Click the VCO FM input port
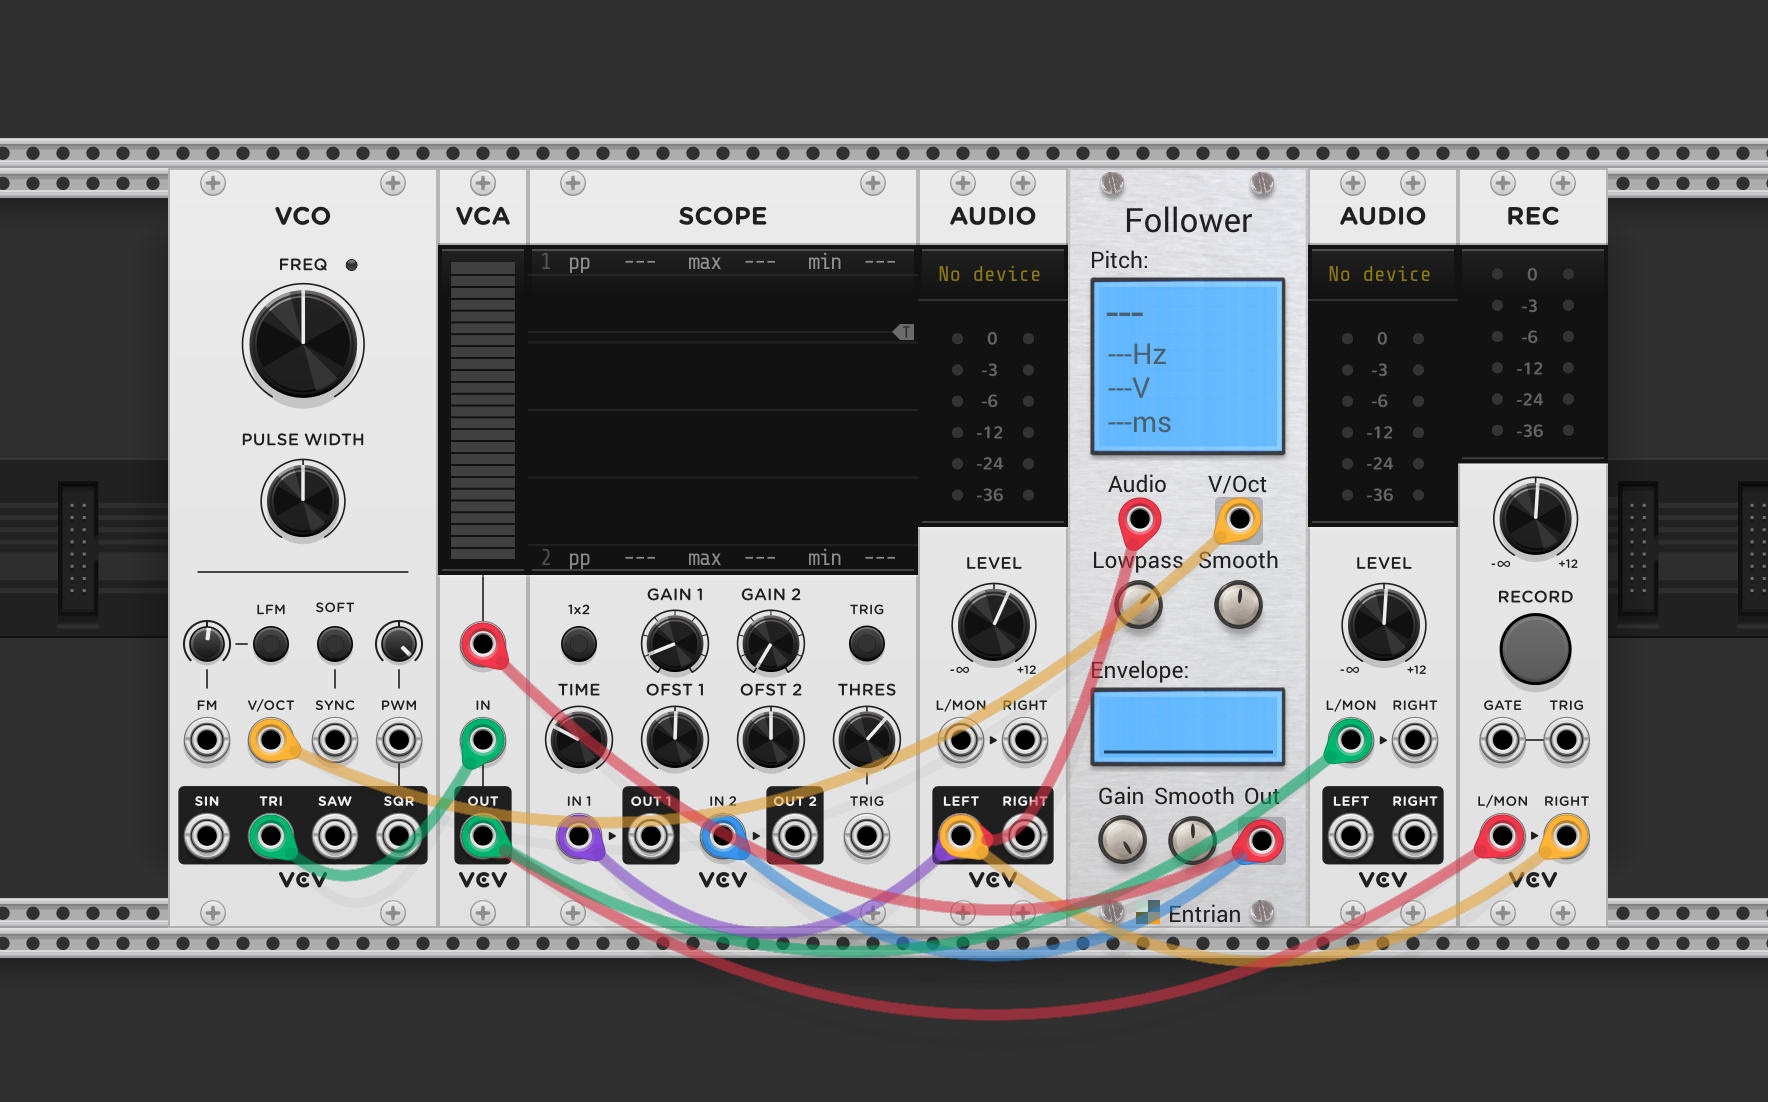 (207, 741)
